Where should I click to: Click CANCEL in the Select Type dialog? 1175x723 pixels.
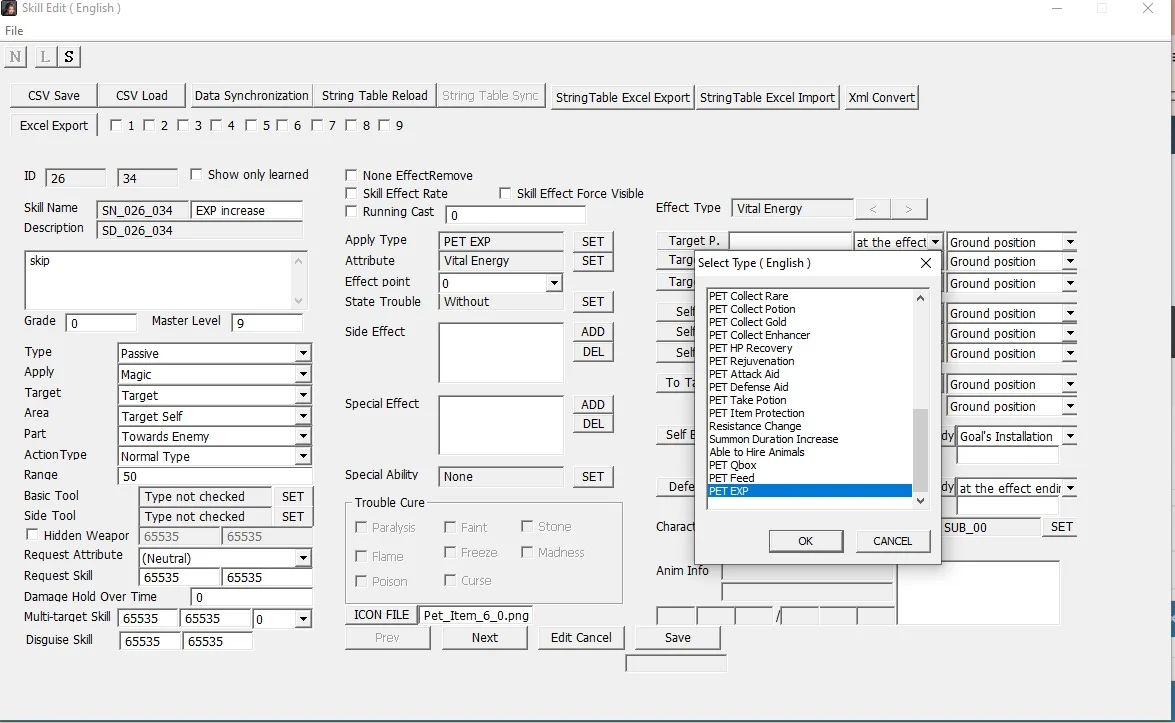[x=892, y=541]
